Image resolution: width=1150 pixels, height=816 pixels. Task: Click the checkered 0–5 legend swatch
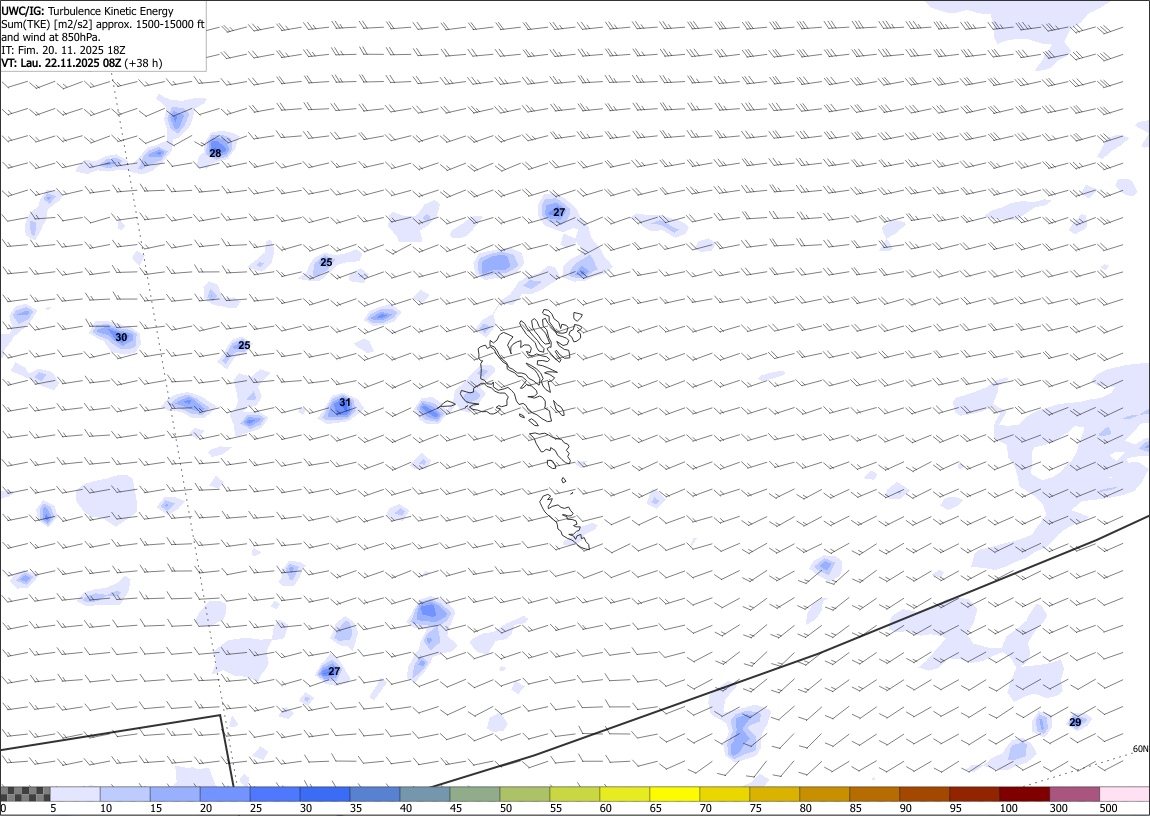point(26,794)
